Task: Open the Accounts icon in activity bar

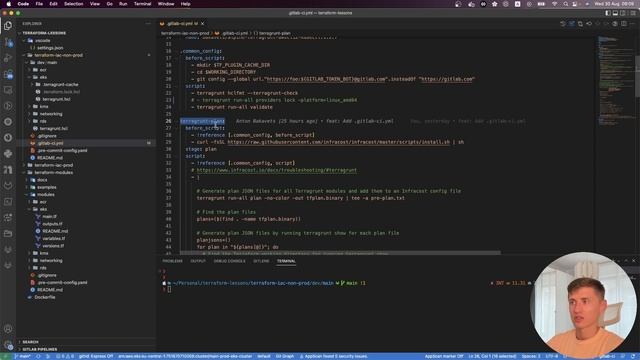Action: [x=8, y=329]
